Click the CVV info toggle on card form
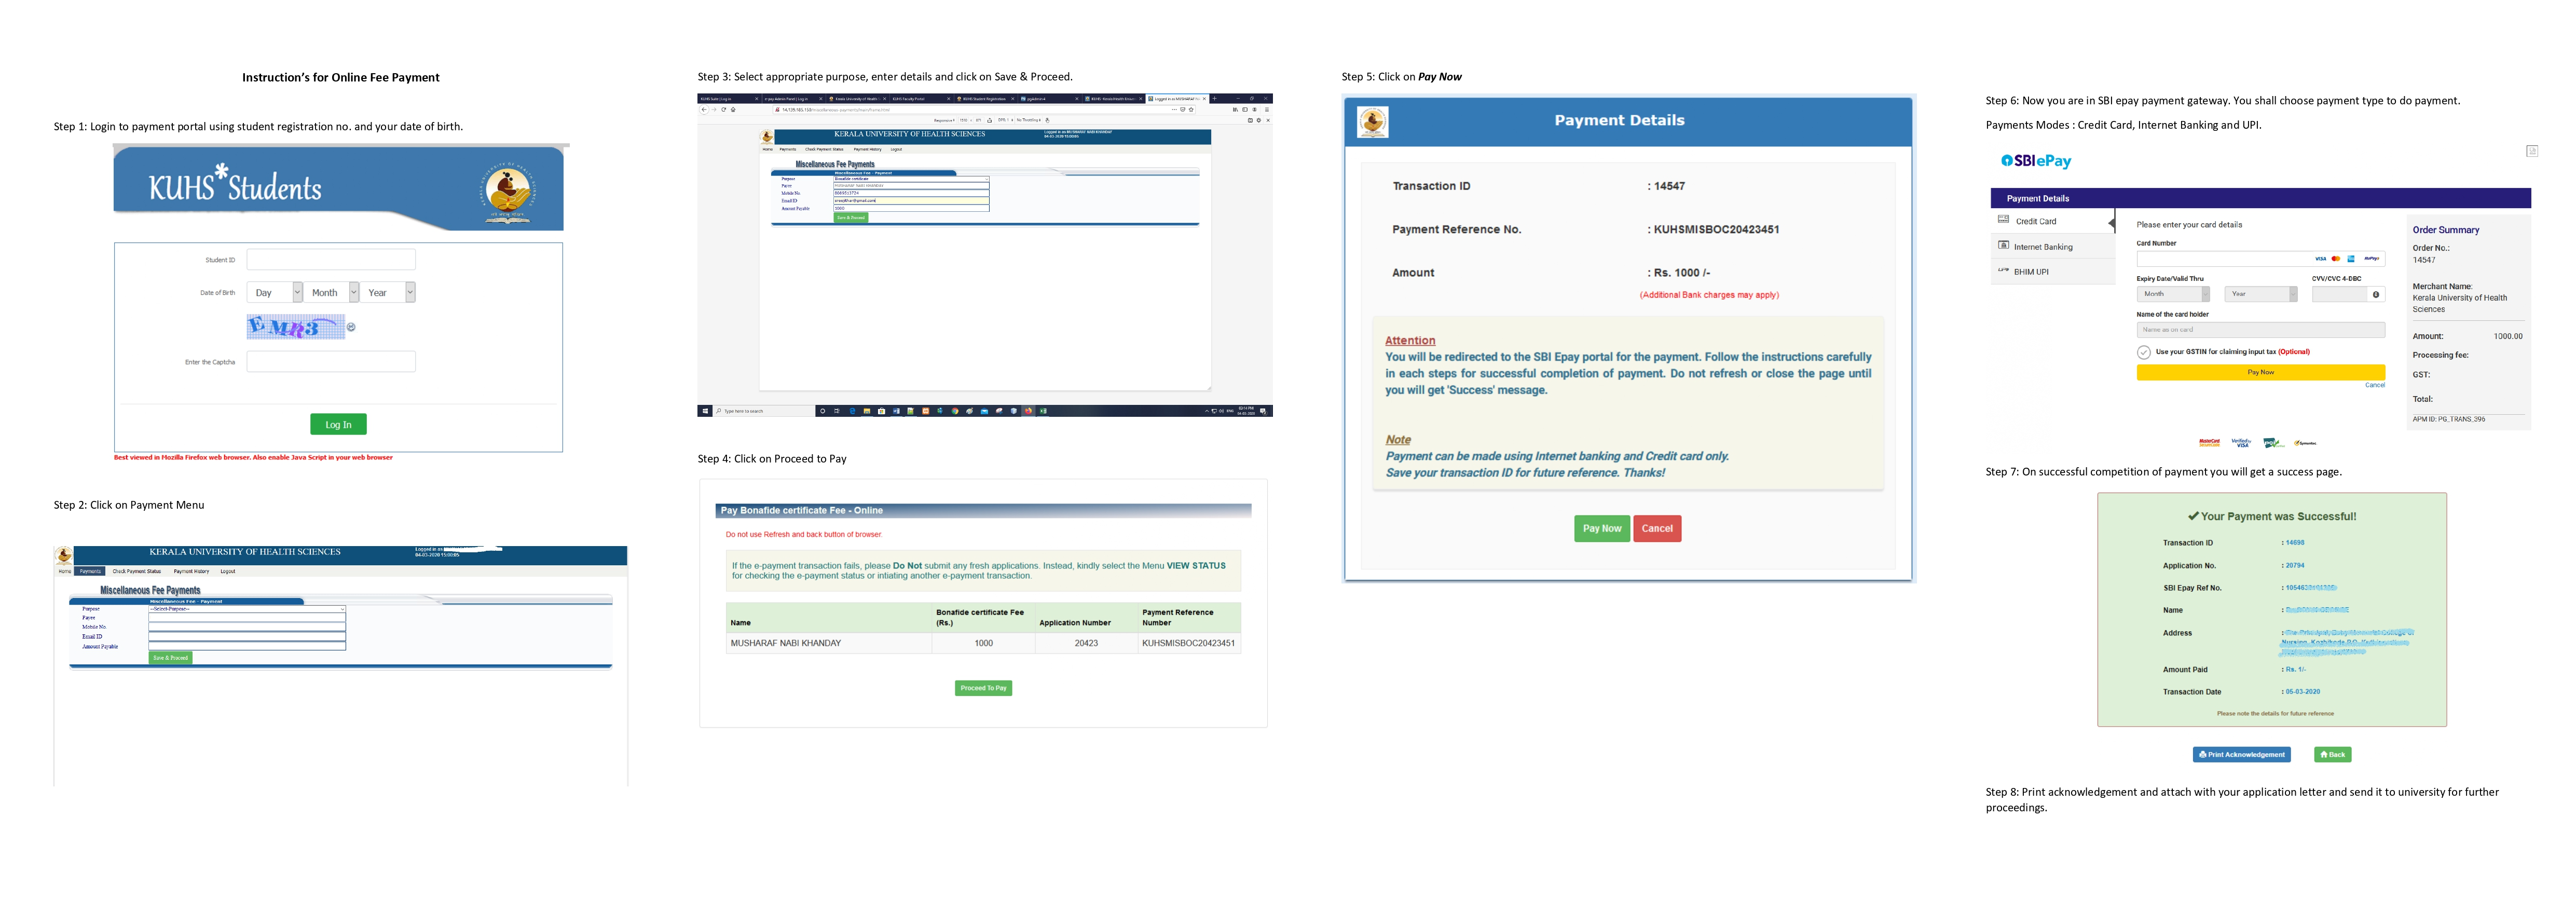The image size is (2576, 911). (2377, 294)
